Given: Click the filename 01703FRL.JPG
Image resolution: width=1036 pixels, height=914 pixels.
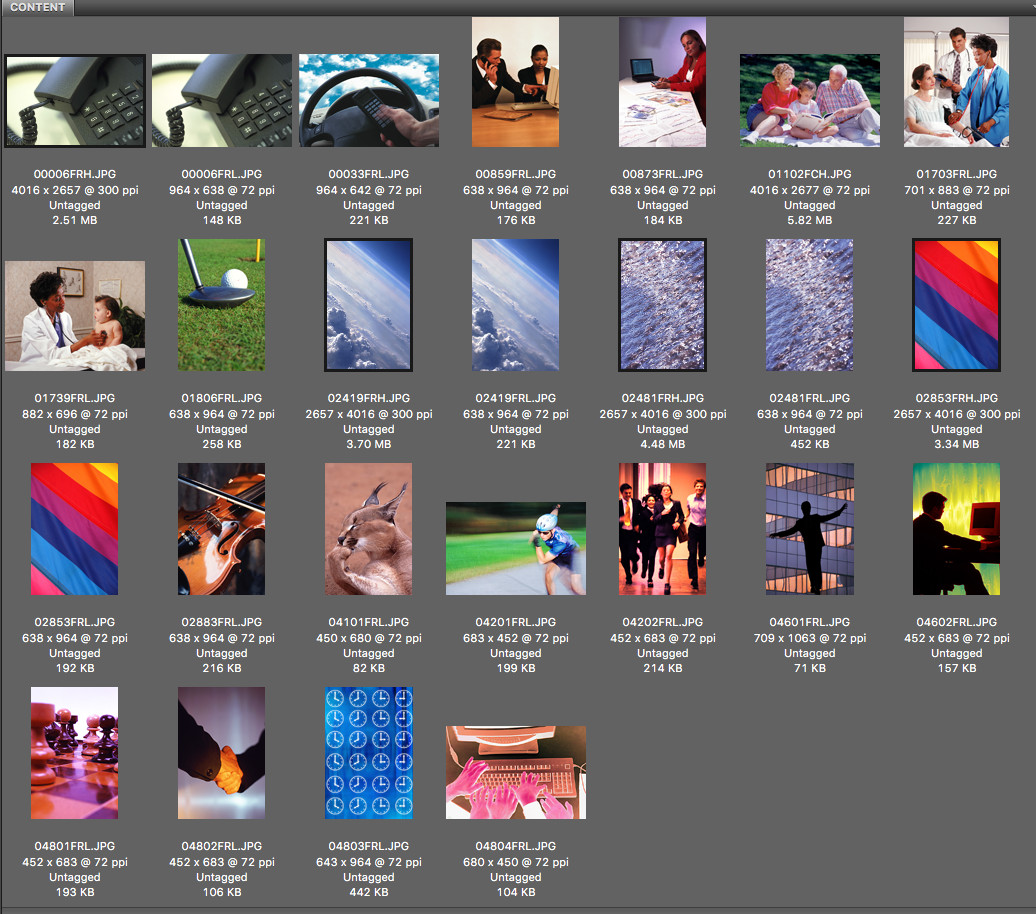Looking at the screenshot, I should [x=956, y=174].
